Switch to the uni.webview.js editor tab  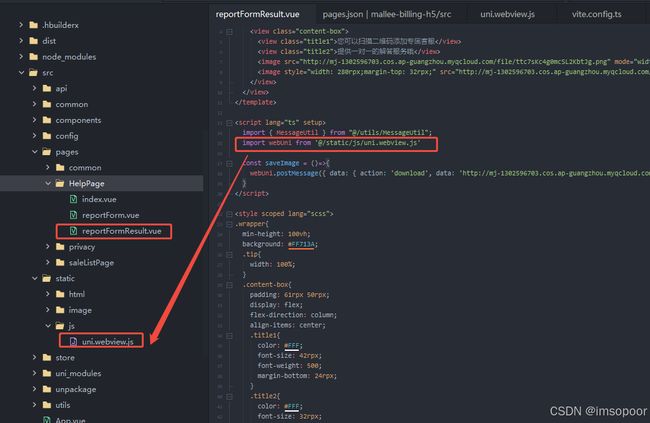point(507,14)
